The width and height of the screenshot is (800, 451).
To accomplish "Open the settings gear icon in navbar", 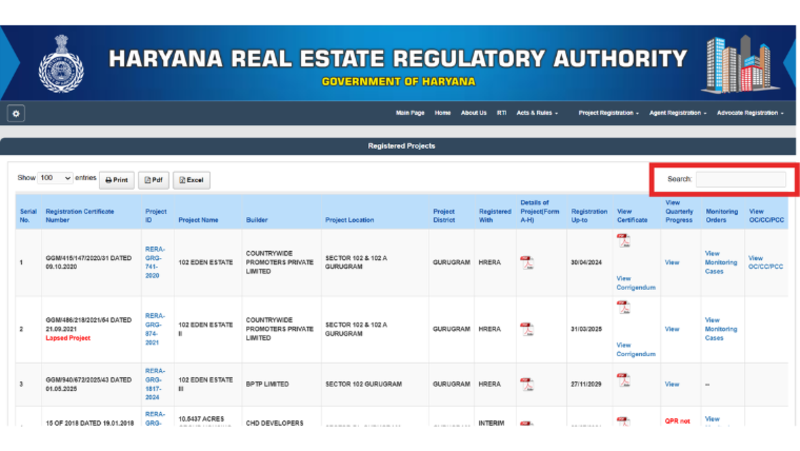I will tap(16, 113).
